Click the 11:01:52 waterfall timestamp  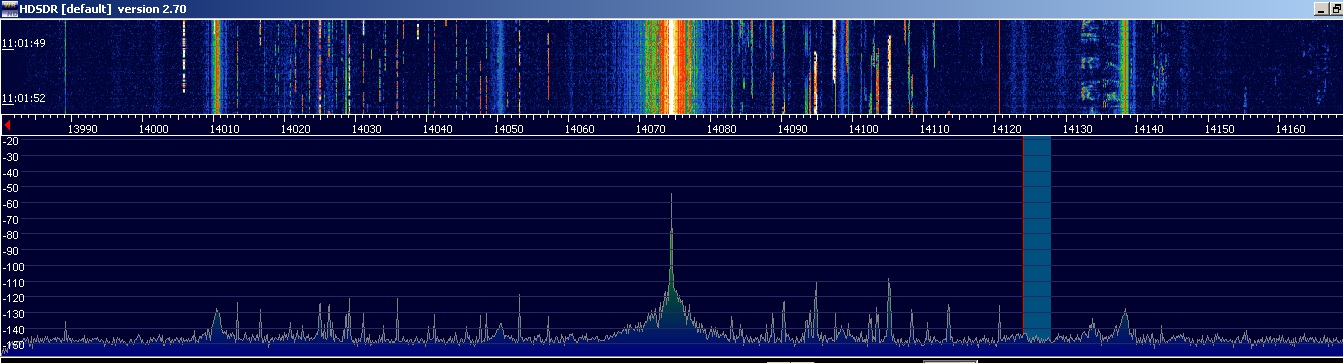pos(24,98)
